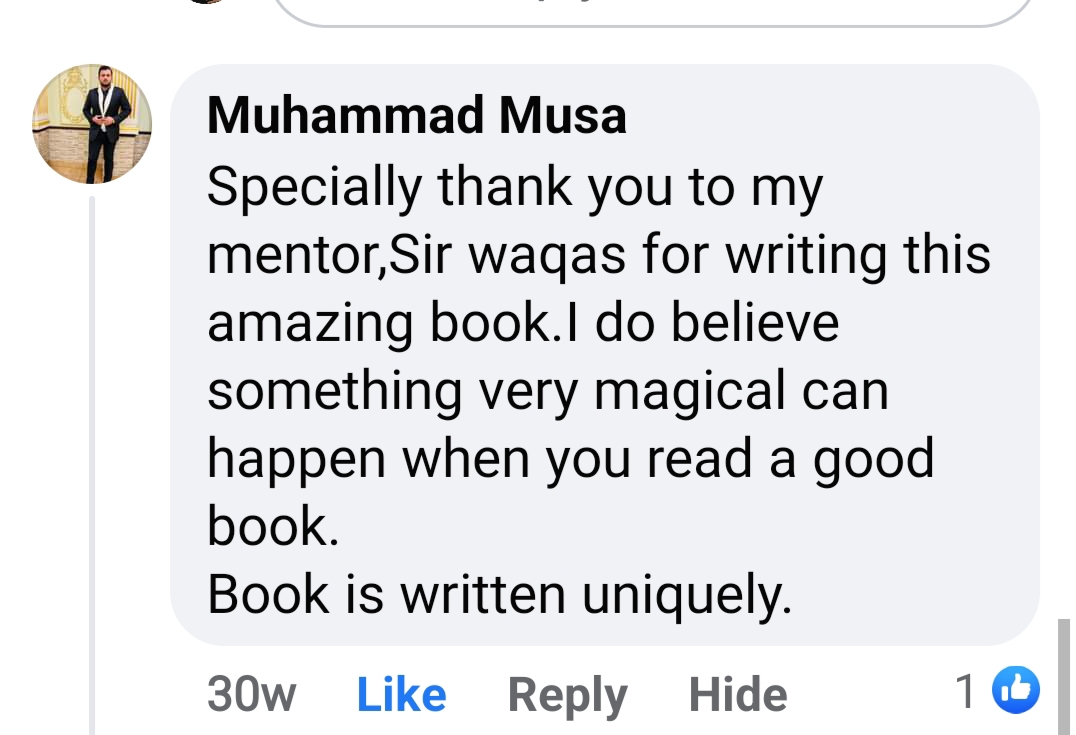Like Muhammad Musa's comment
Image resolution: width=1076 pixels, height=735 pixels.
pos(401,695)
